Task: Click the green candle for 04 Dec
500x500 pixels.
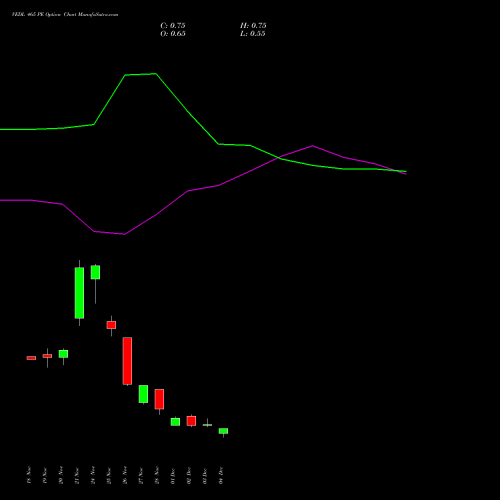Action: pyautogui.click(x=223, y=431)
